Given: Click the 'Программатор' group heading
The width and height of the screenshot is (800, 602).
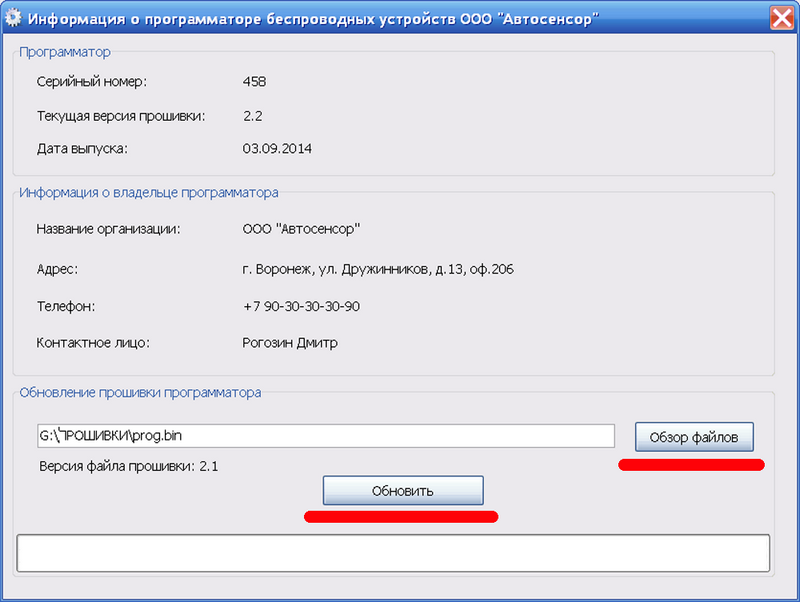Looking at the screenshot, I should pos(65,52).
